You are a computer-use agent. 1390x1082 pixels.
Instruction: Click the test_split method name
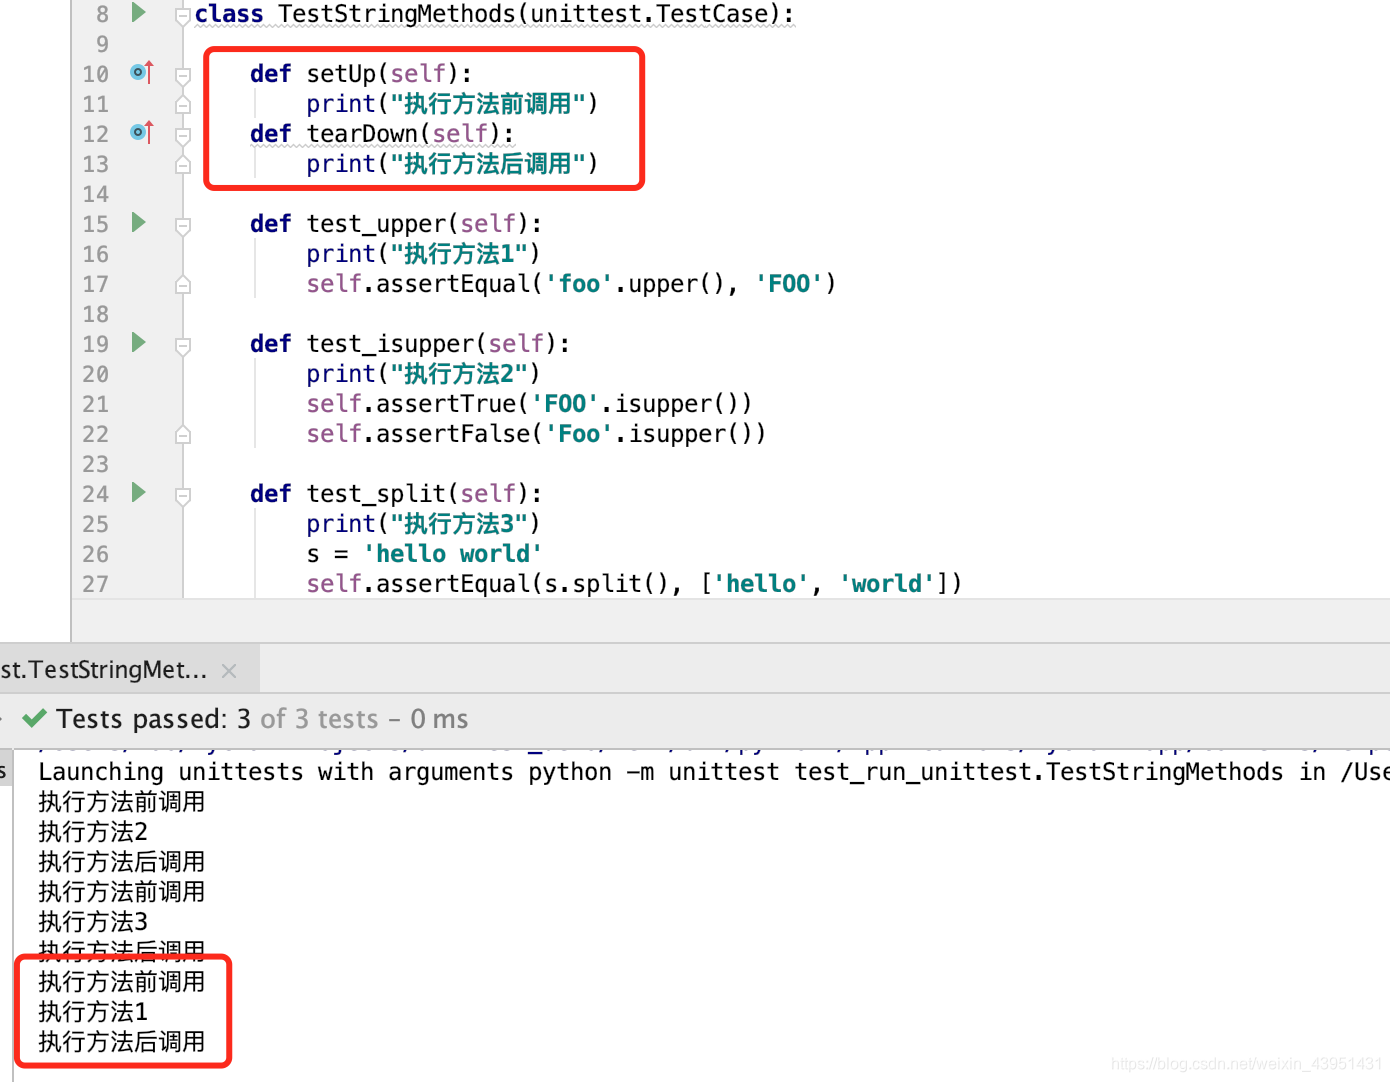click(x=376, y=494)
